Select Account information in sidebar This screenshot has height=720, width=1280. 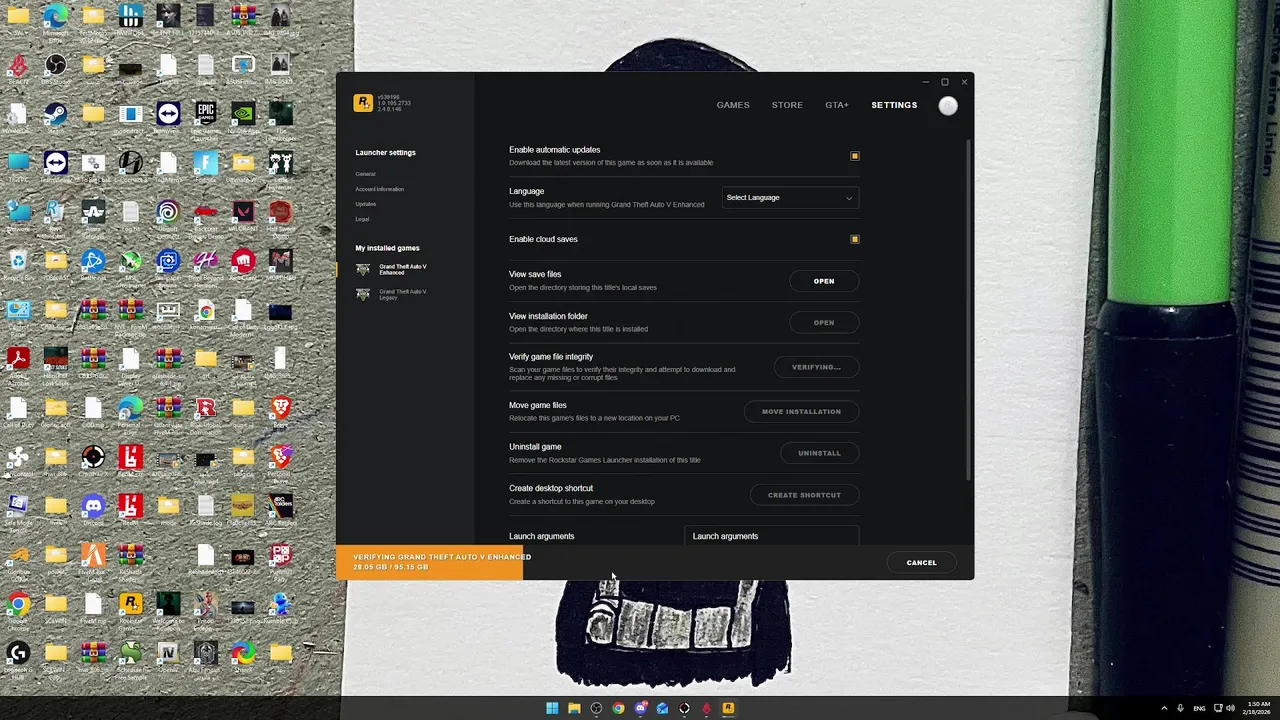(380, 189)
